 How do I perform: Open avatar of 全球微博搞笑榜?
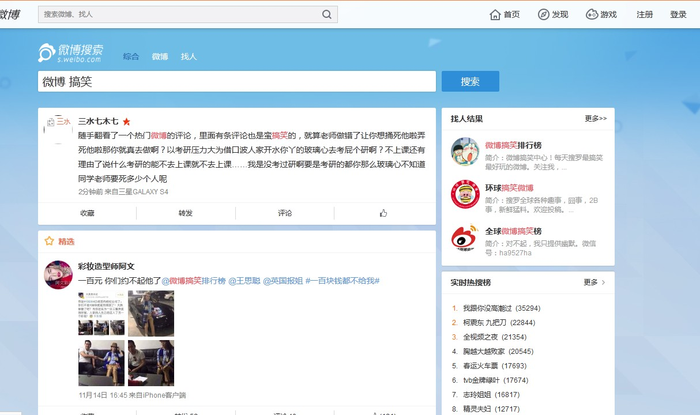point(465,238)
